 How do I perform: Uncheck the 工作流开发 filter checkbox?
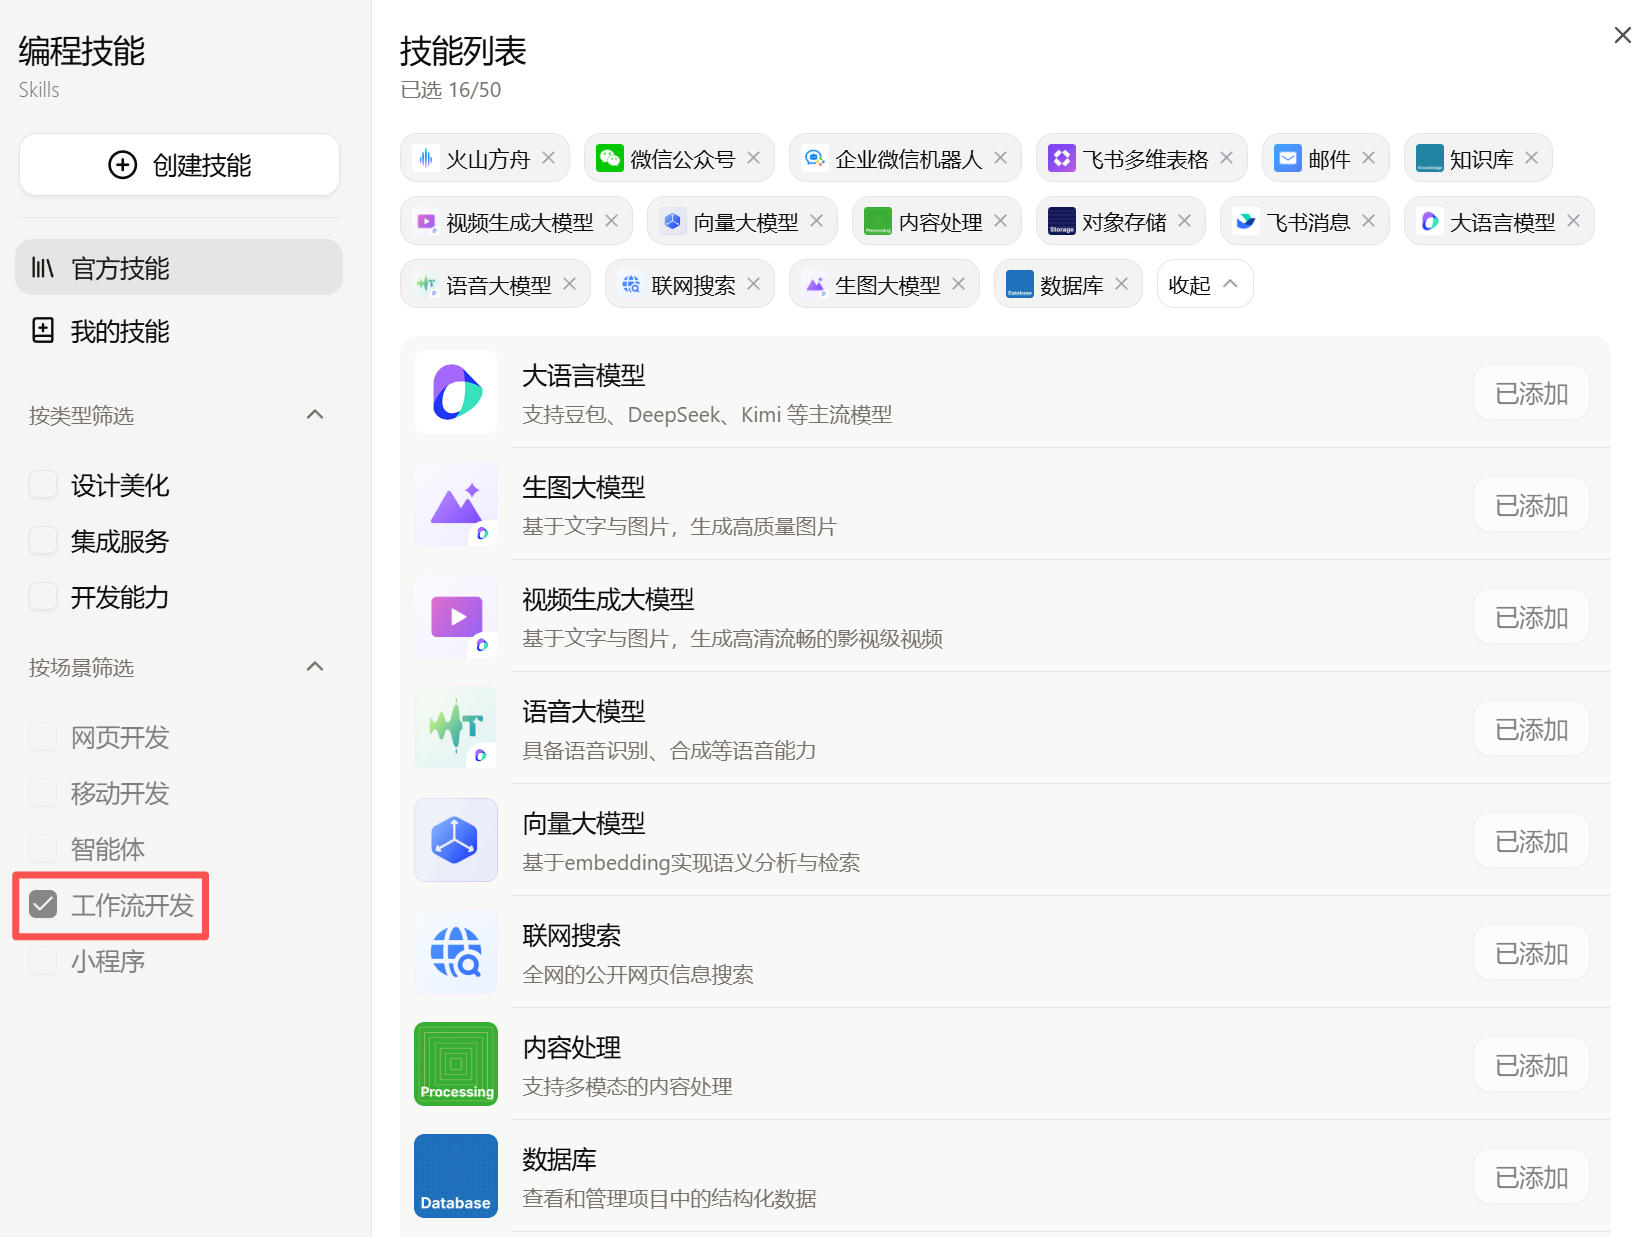click(43, 905)
